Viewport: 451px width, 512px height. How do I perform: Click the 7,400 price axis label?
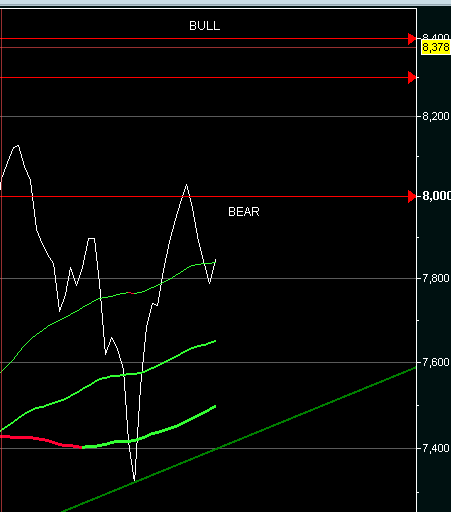436,448
